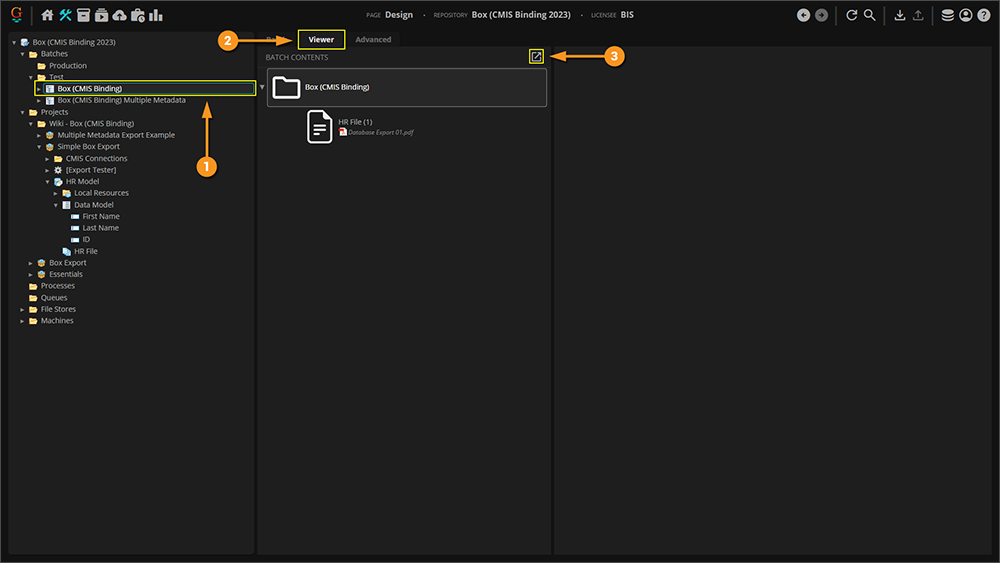Refresh the tree with the reload icon
This screenshot has height=563, width=1000.
point(851,15)
